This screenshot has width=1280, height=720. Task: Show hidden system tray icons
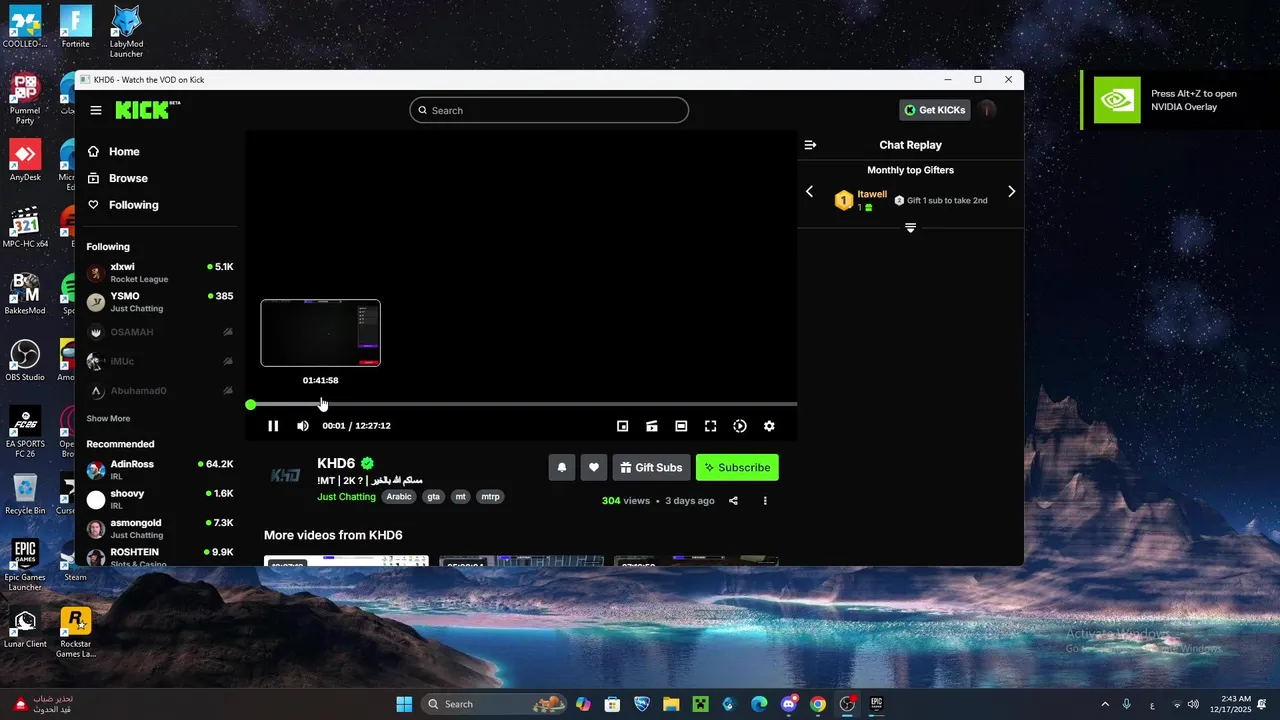pyautogui.click(x=1105, y=704)
